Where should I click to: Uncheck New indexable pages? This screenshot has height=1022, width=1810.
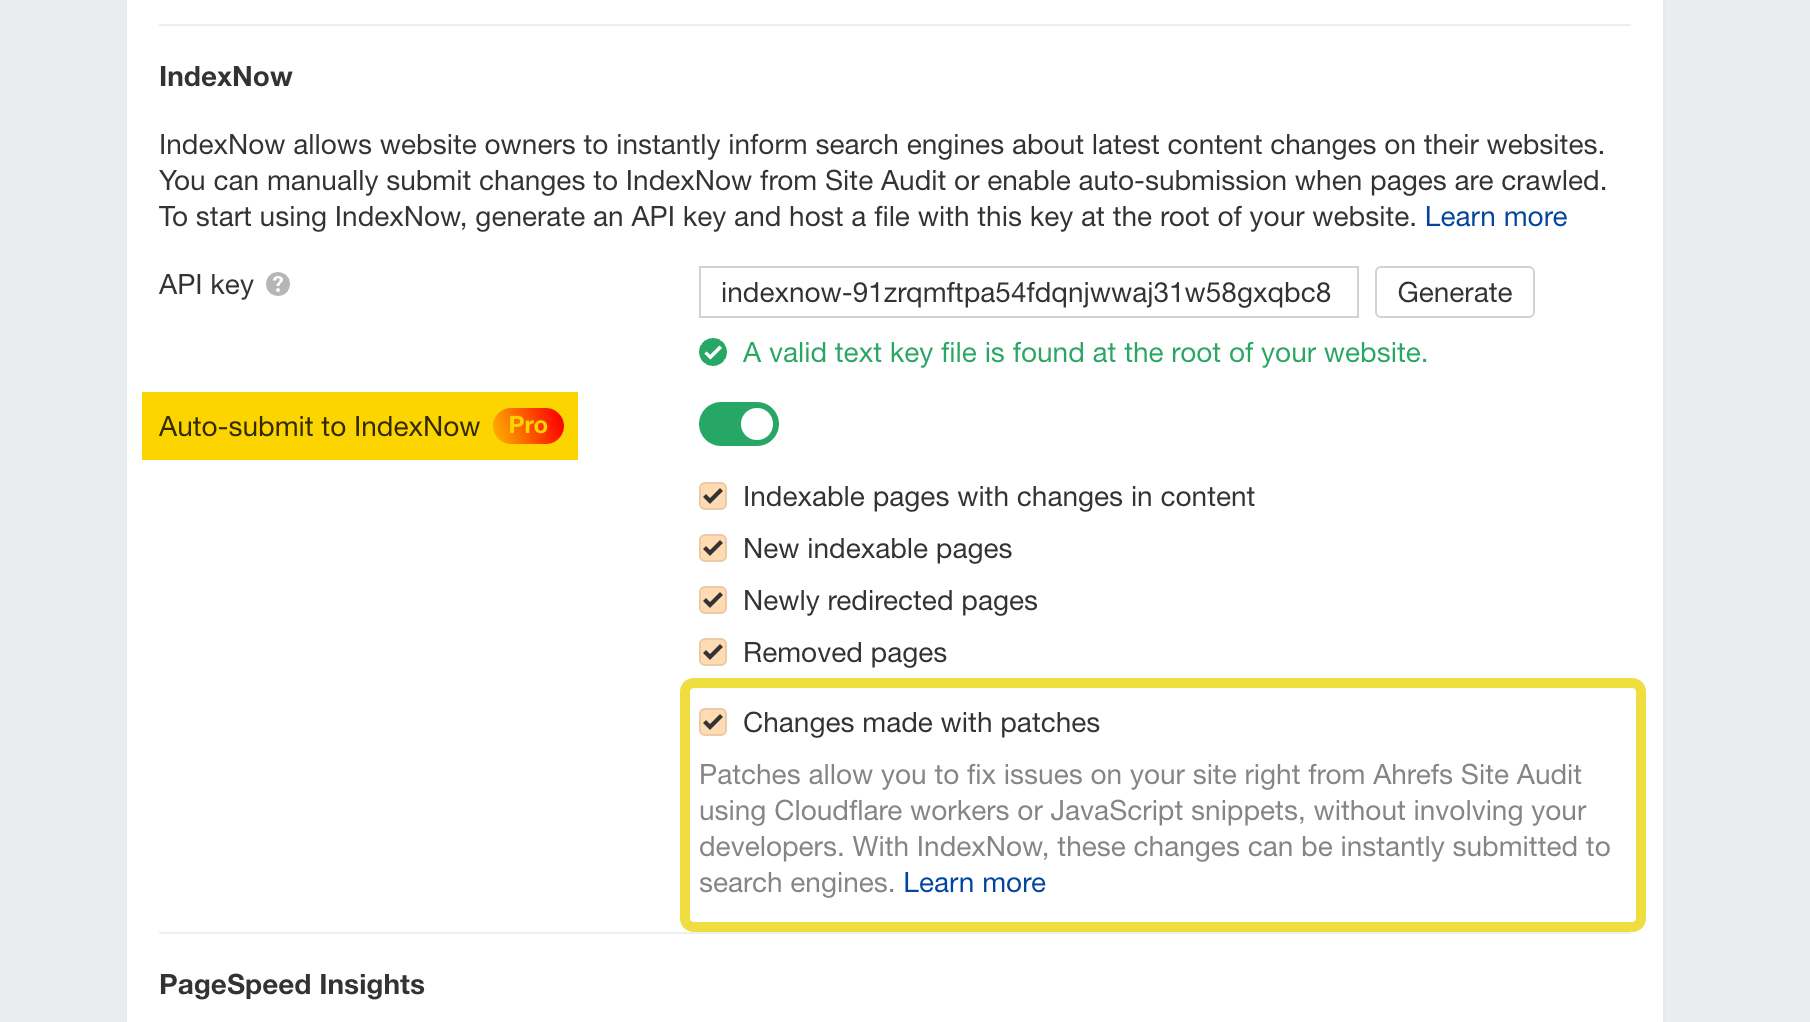click(x=713, y=548)
